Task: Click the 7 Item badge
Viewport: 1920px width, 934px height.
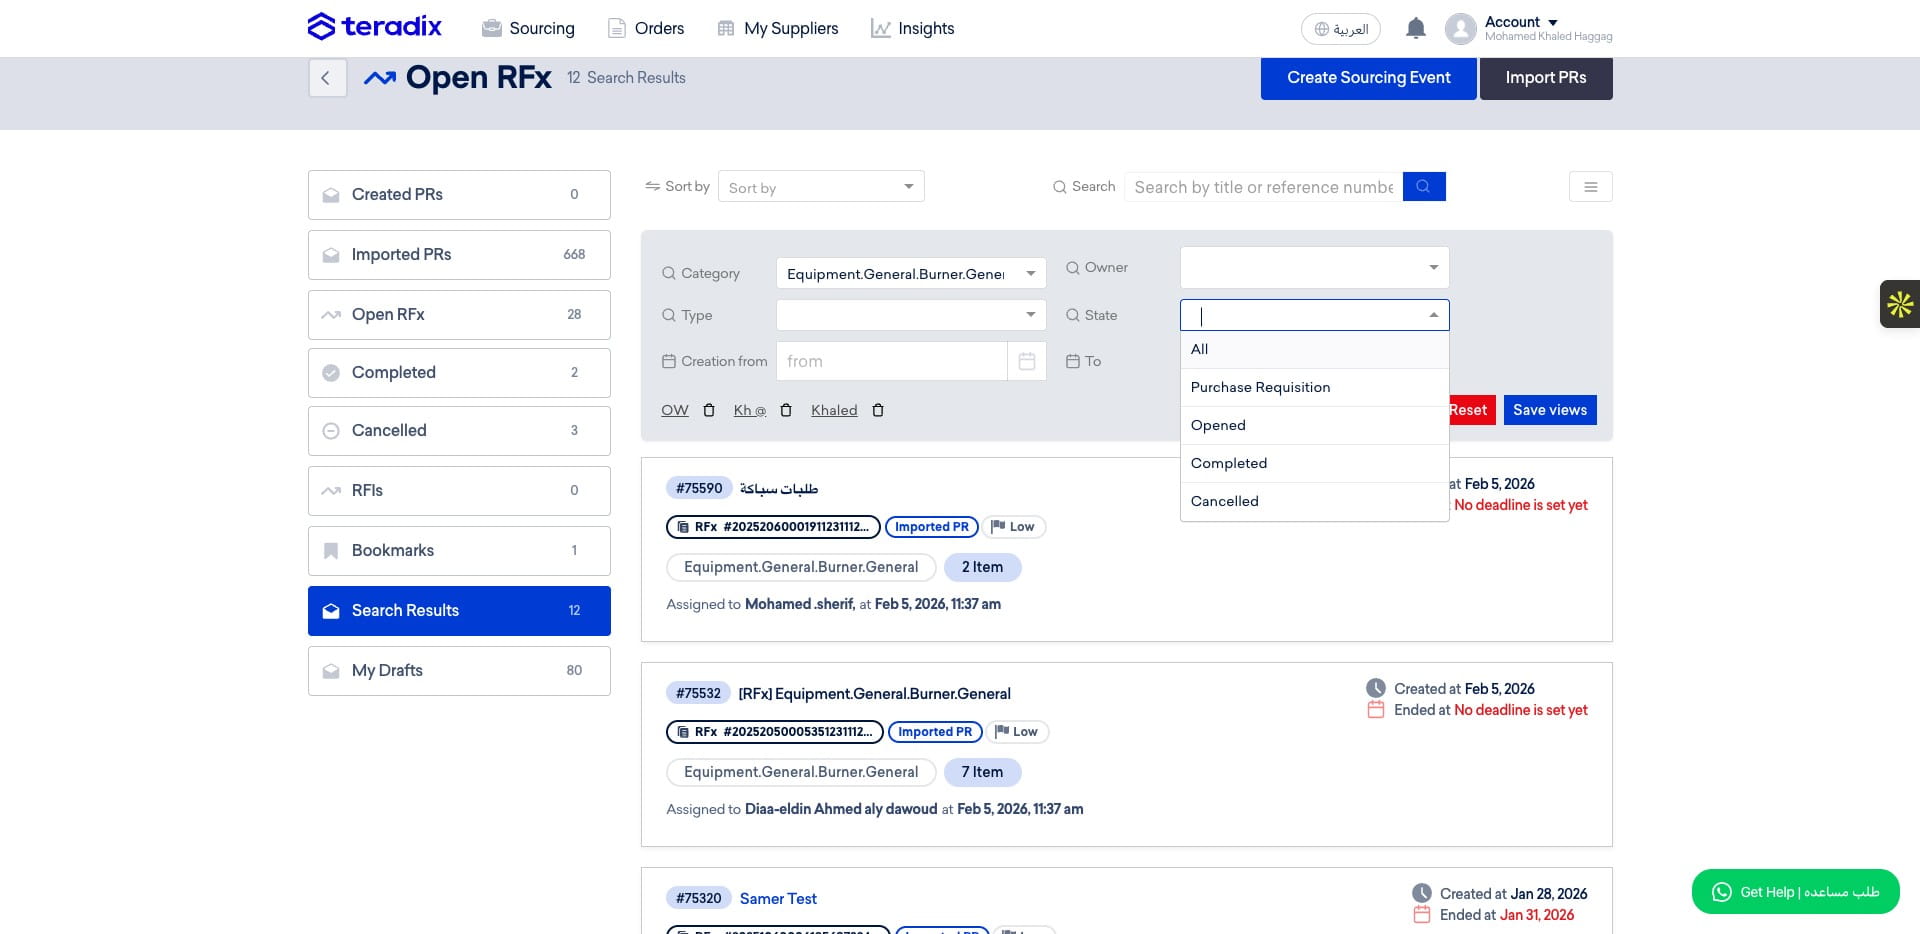Action: 982,772
